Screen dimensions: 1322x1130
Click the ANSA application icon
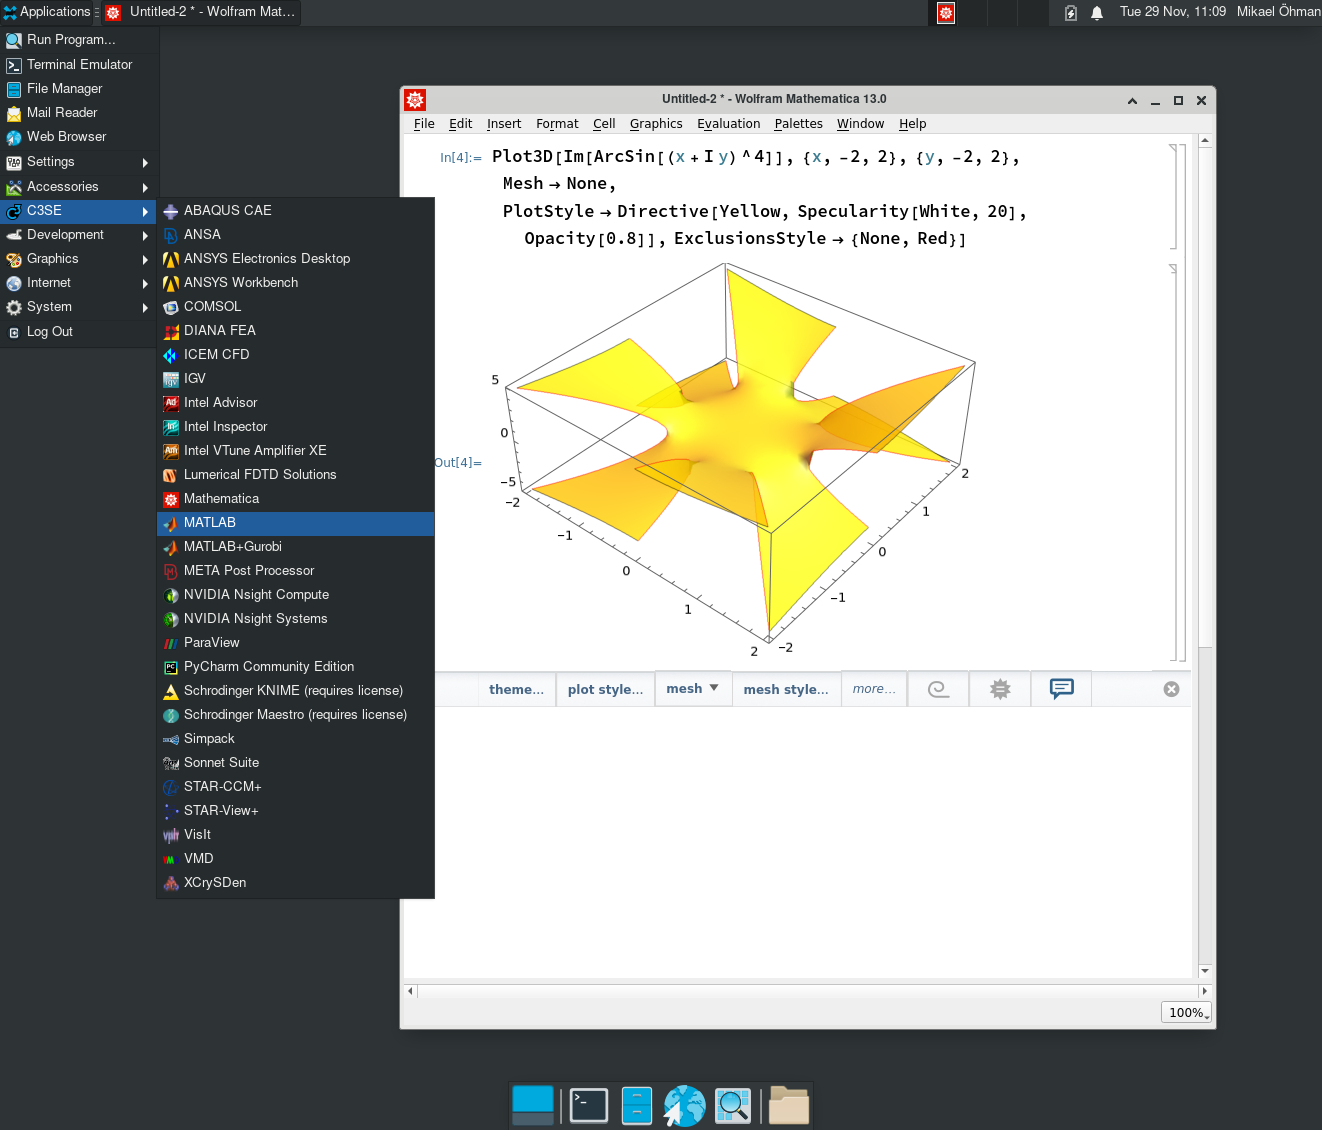(x=171, y=235)
